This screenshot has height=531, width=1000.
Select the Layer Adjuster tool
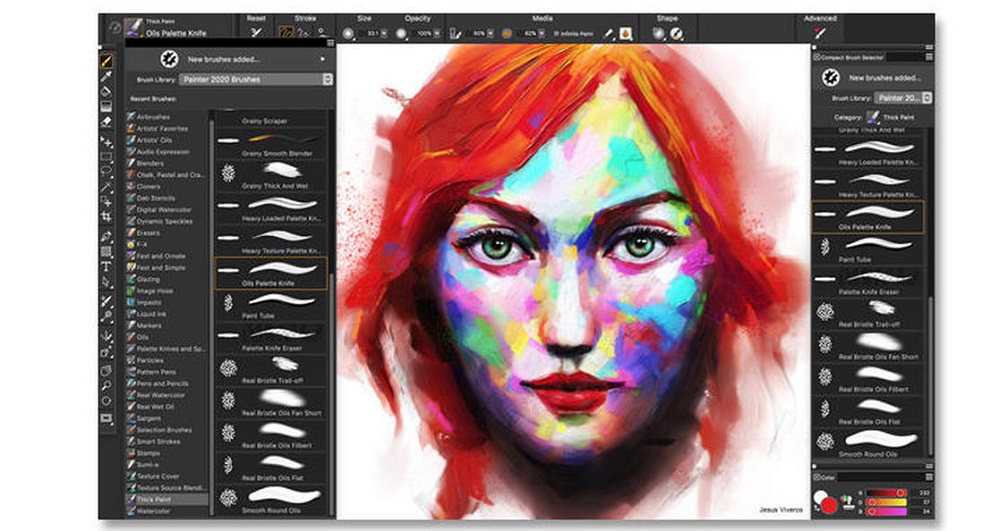[x=107, y=142]
